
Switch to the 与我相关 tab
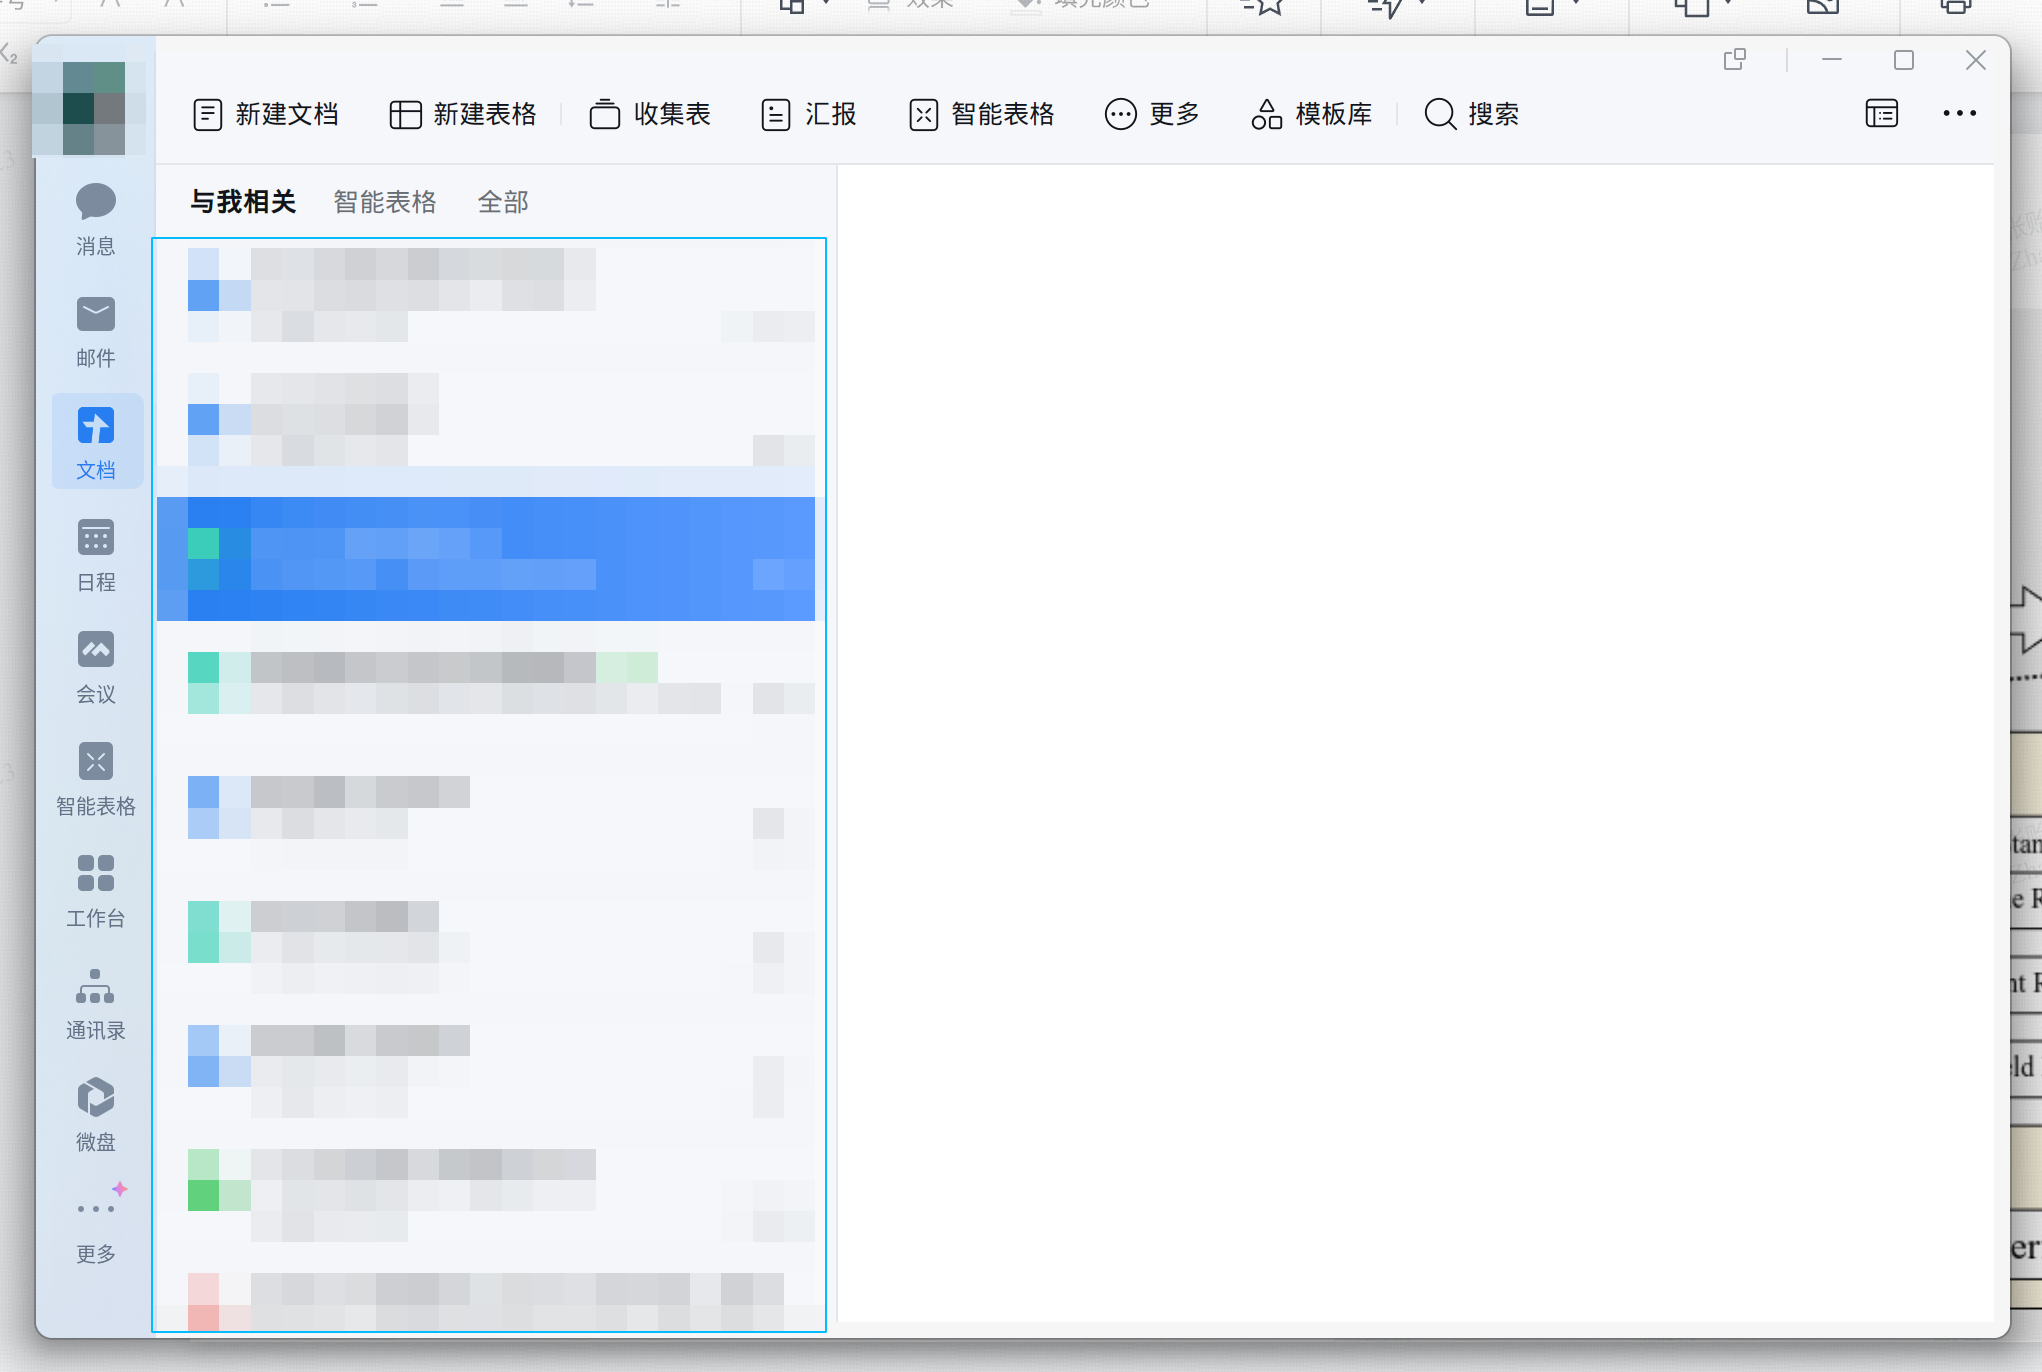coord(243,202)
